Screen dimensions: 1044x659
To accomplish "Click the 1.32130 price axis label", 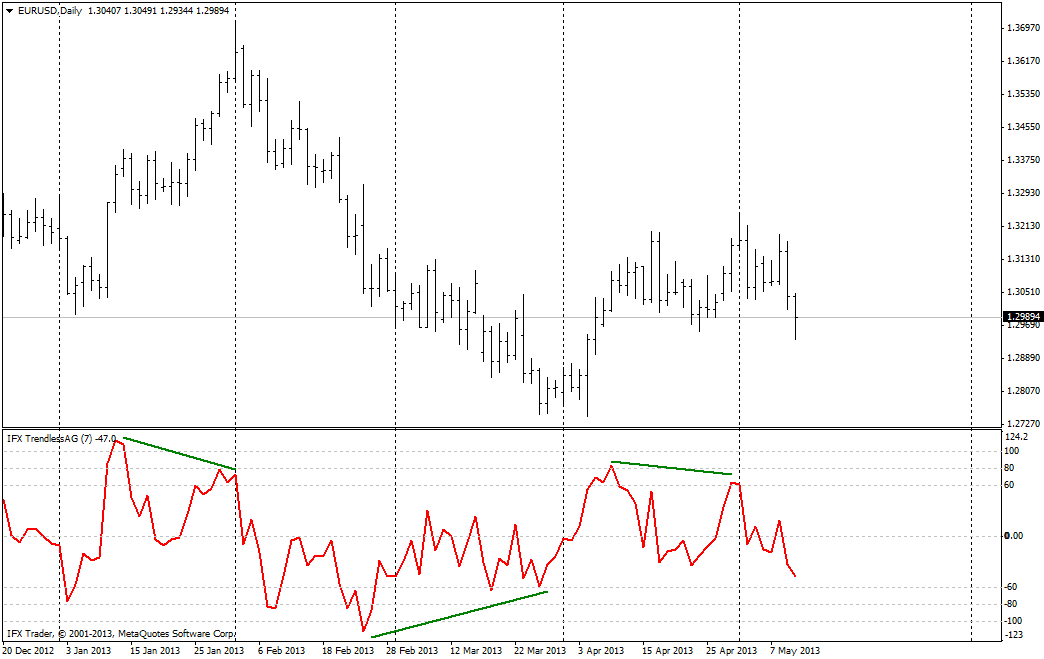I will point(1022,226).
